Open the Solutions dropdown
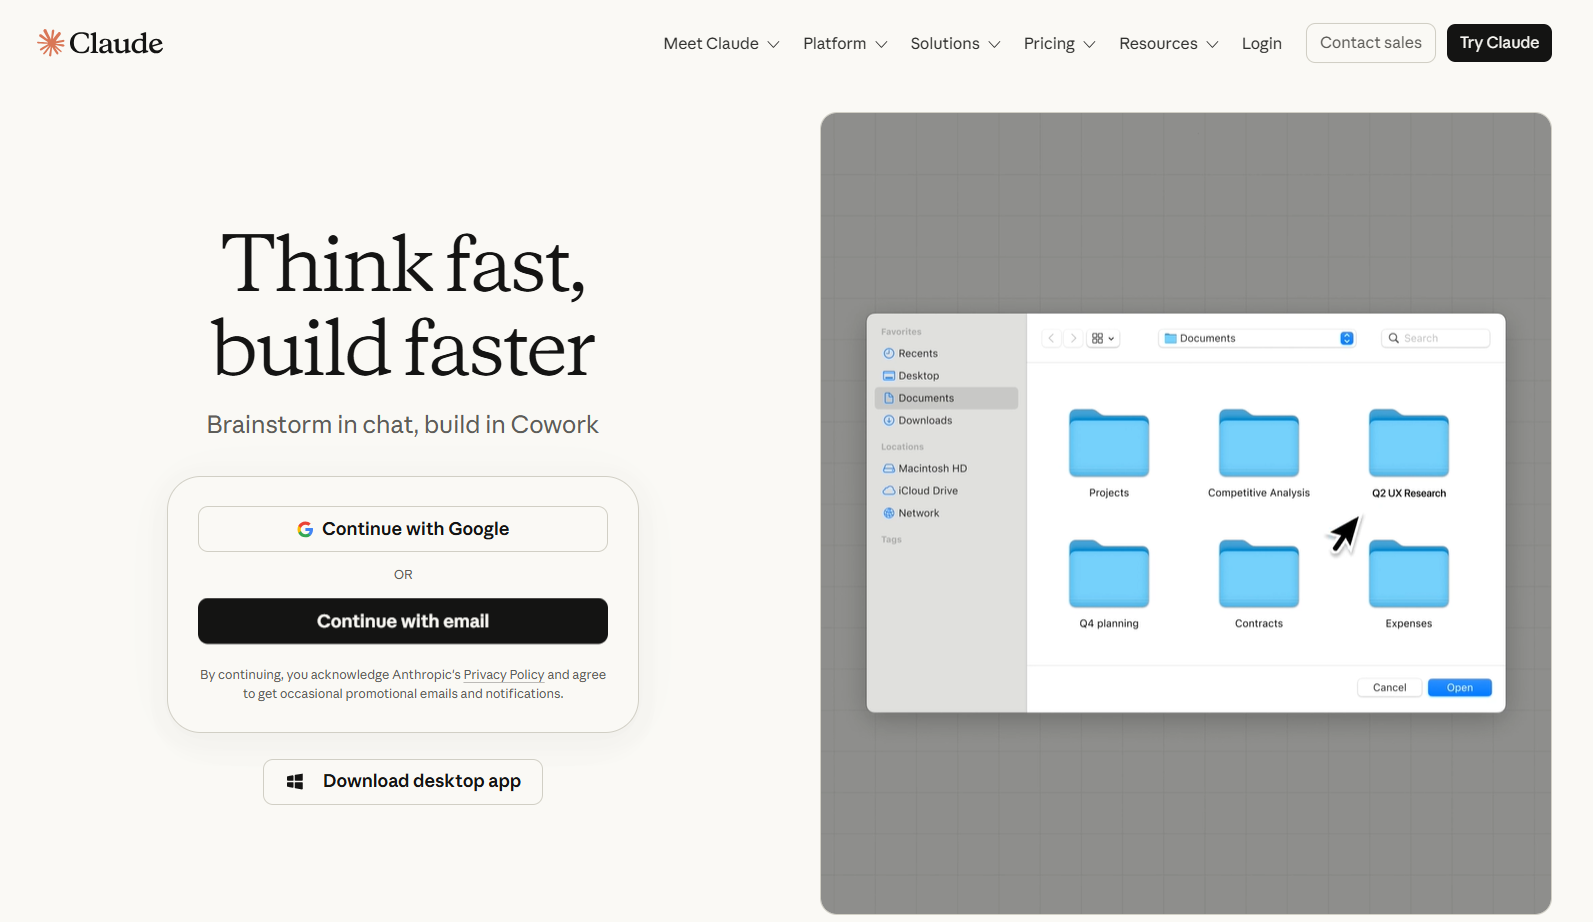The width and height of the screenshot is (1593, 922). (955, 44)
